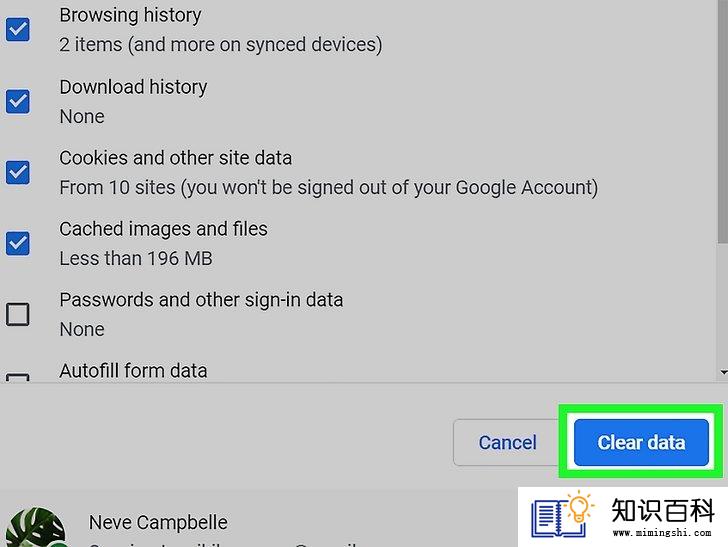Click the Browsing history label
Screen dimensions: 728x547
[x=130, y=15]
